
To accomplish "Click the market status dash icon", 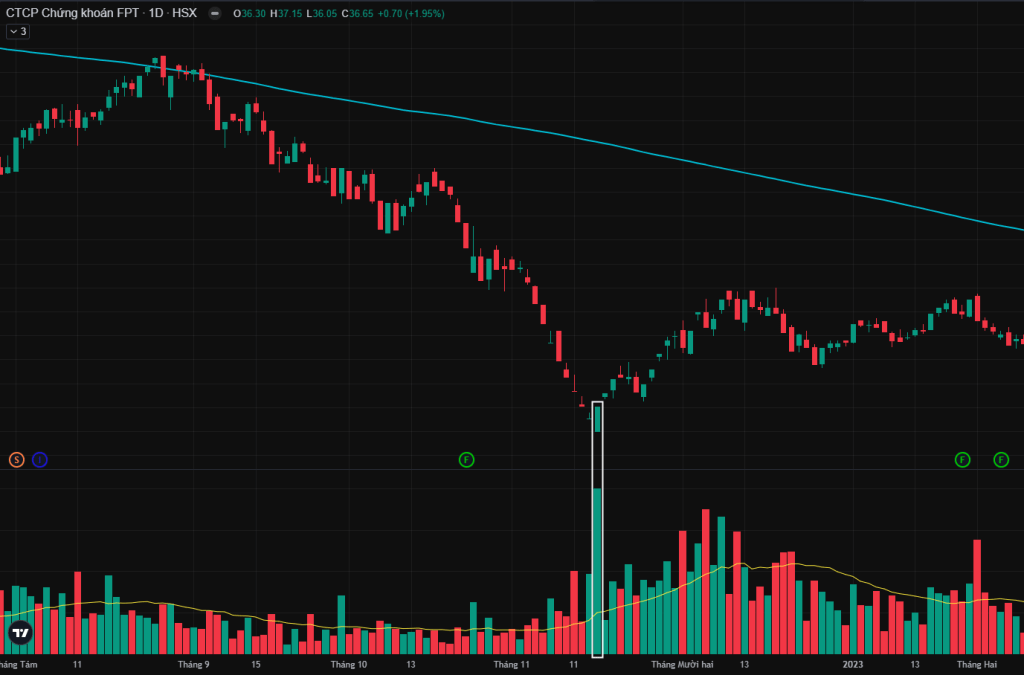I will tap(215, 14).
